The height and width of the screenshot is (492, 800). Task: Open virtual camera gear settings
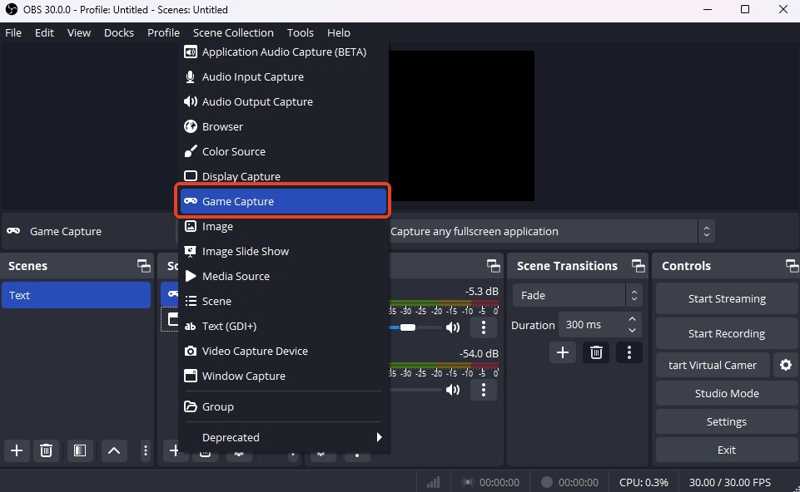(x=786, y=365)
